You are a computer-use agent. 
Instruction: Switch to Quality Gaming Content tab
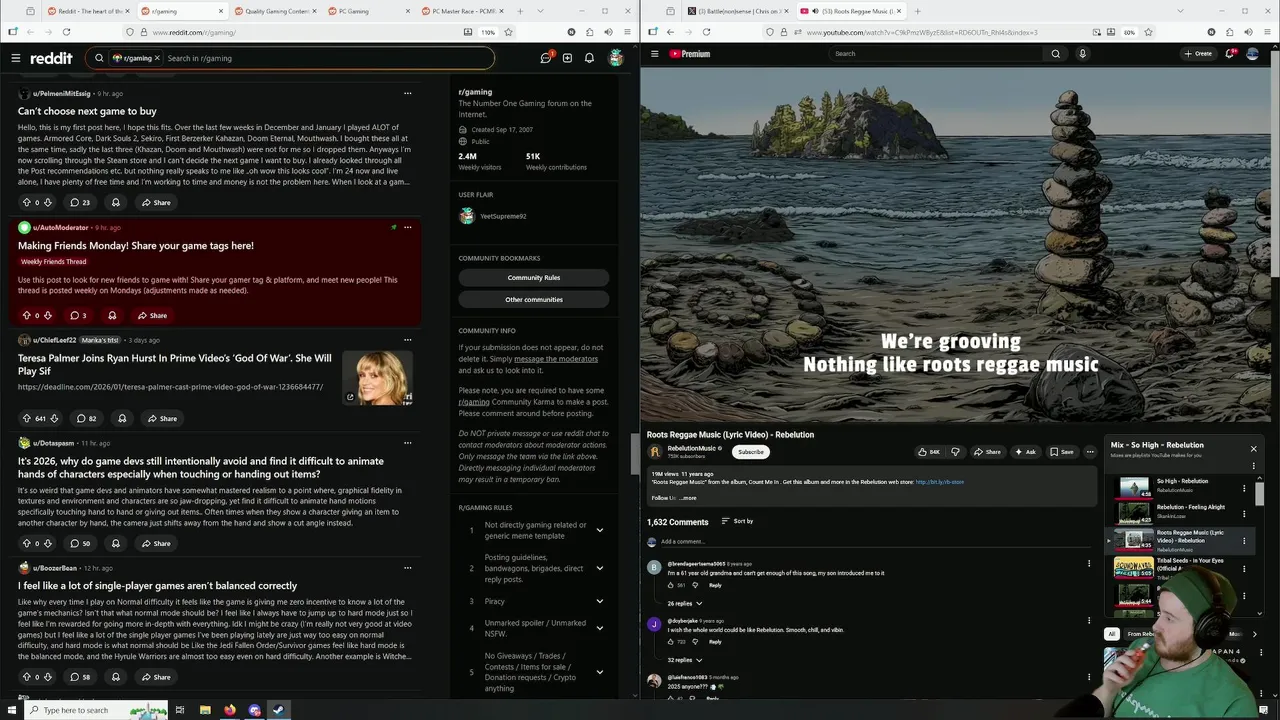(275, 11)
